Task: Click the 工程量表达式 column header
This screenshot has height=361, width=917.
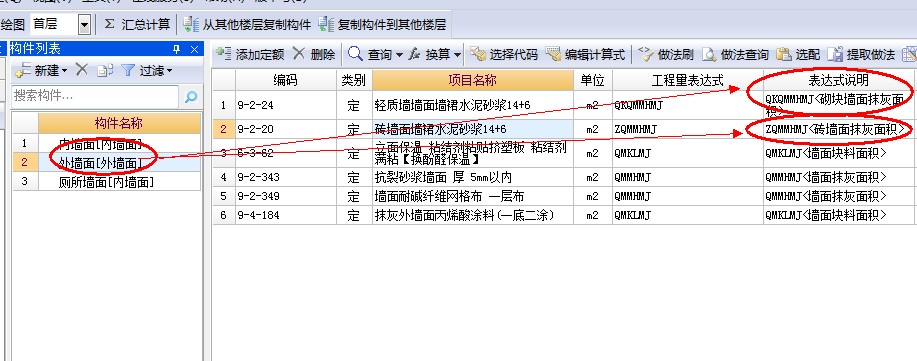Action: pyautogui.click(x=688, y=80)
